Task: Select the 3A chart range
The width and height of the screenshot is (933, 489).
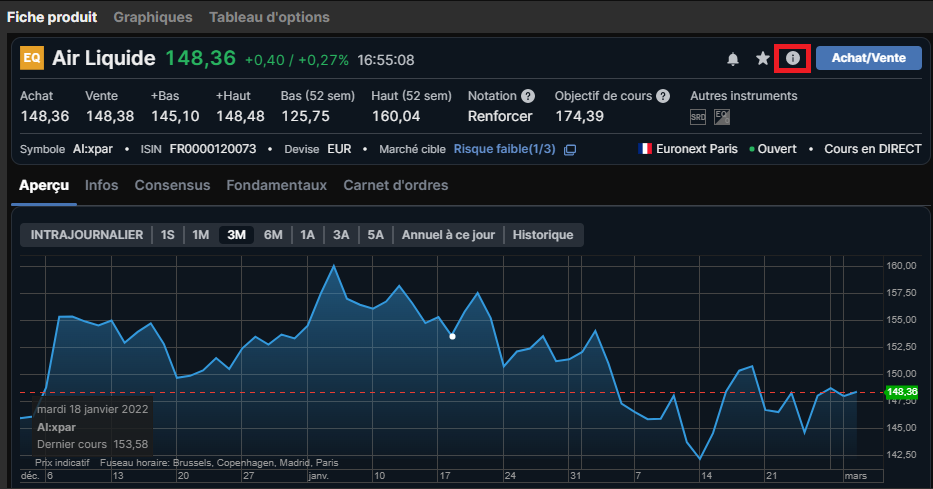Action: [x=341, y=235]
